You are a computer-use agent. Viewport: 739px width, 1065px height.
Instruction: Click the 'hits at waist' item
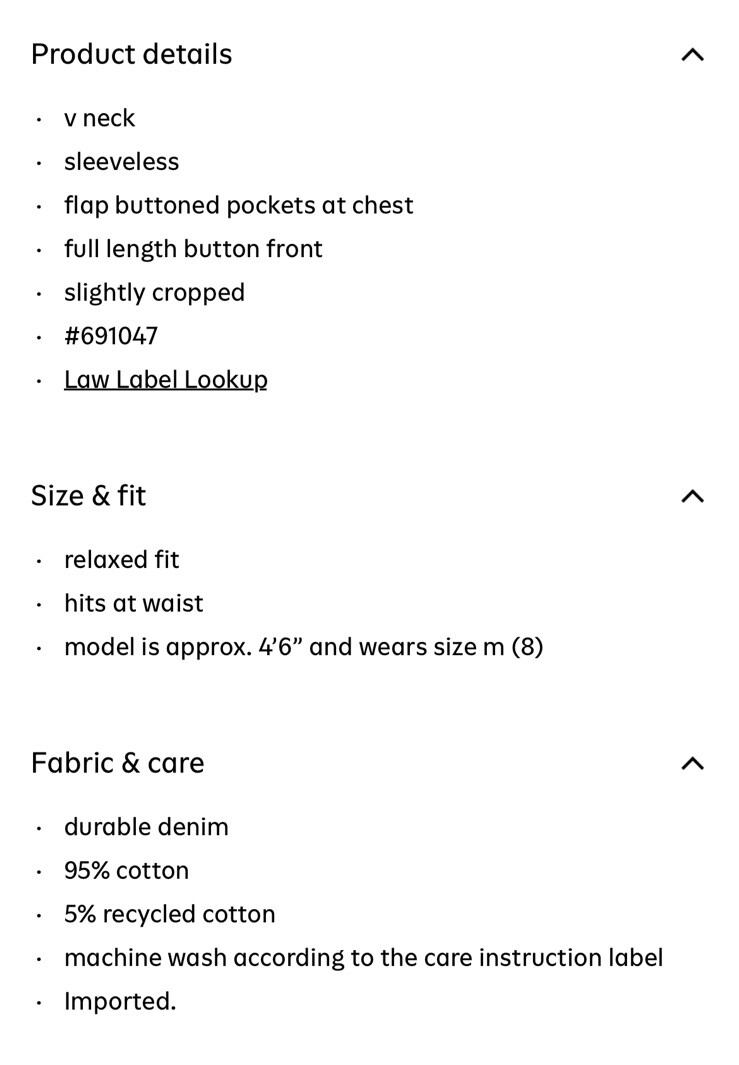(133, 603)
